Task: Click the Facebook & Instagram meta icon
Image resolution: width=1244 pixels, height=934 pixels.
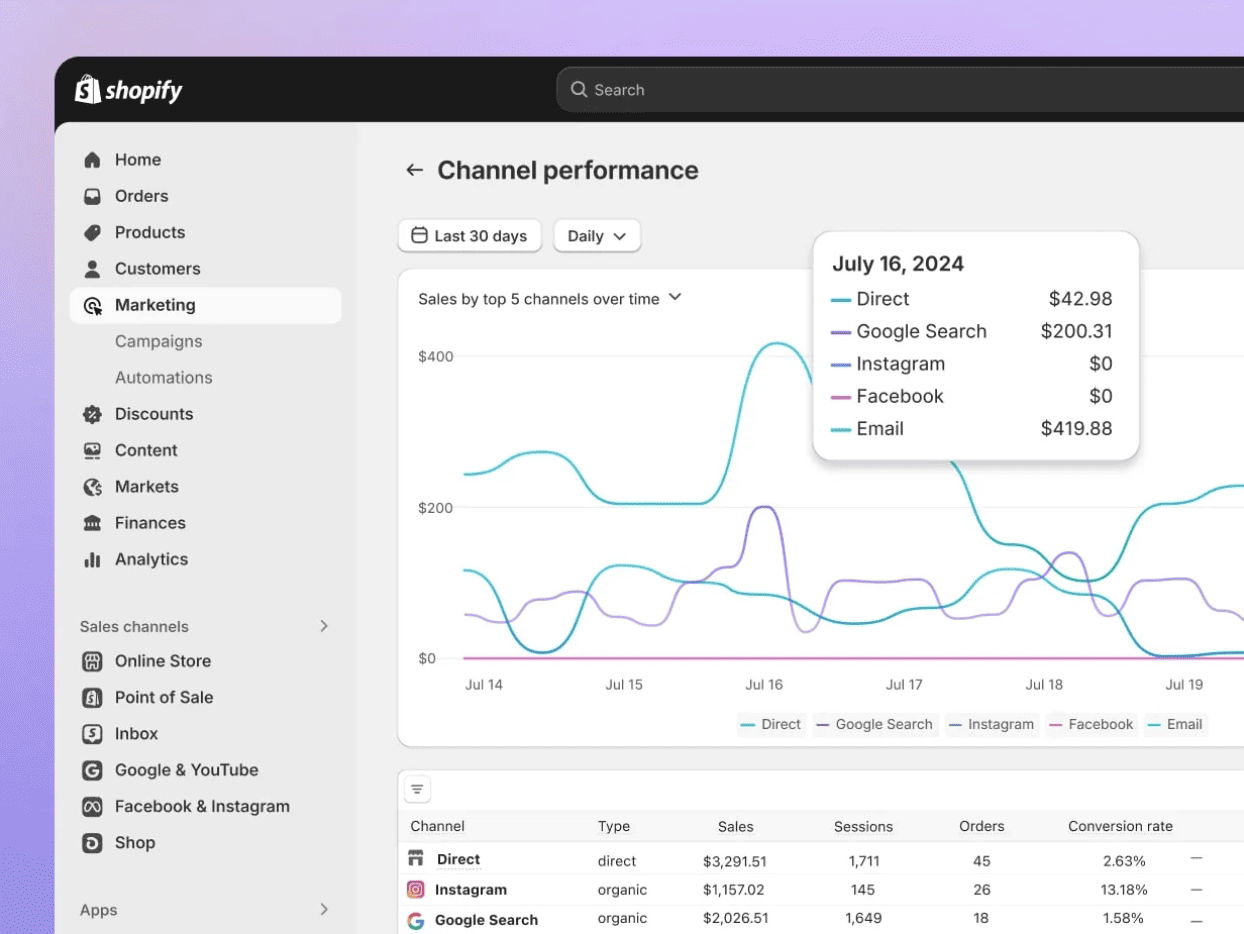Action: pyautogui.click(x=92, y=806)
